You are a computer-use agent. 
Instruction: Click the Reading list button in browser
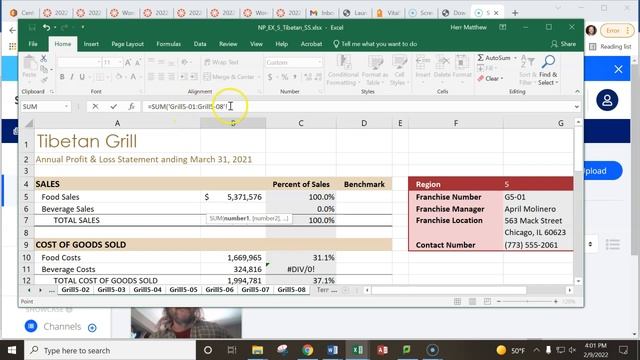tap(611, 47)
